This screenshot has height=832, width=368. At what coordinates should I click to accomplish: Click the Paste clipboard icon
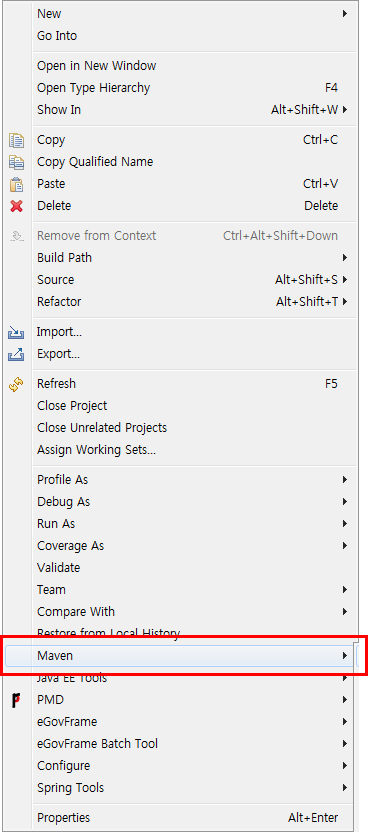[16, 184]
